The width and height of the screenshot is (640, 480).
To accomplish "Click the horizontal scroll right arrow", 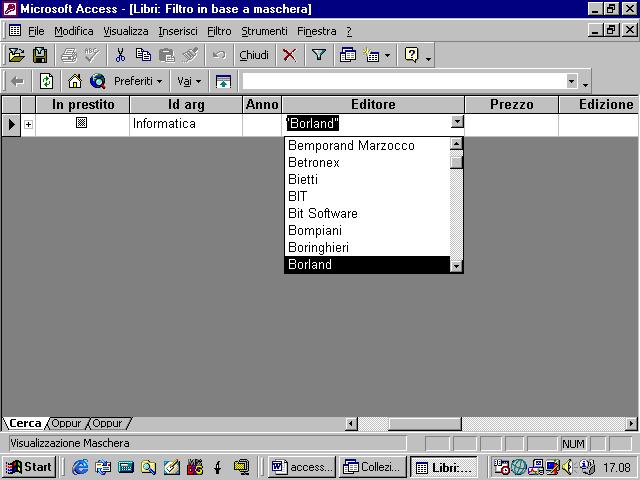I will click(x=631, y=424).
